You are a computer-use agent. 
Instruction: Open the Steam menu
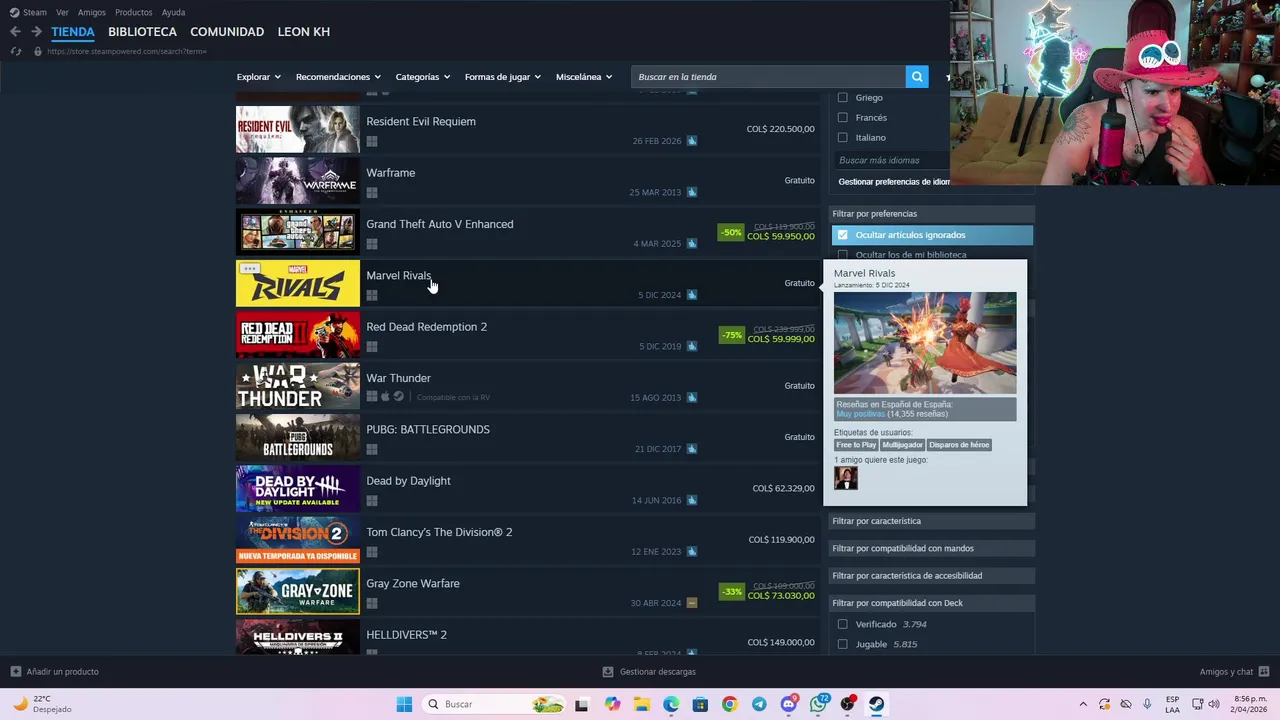(35, 12)
